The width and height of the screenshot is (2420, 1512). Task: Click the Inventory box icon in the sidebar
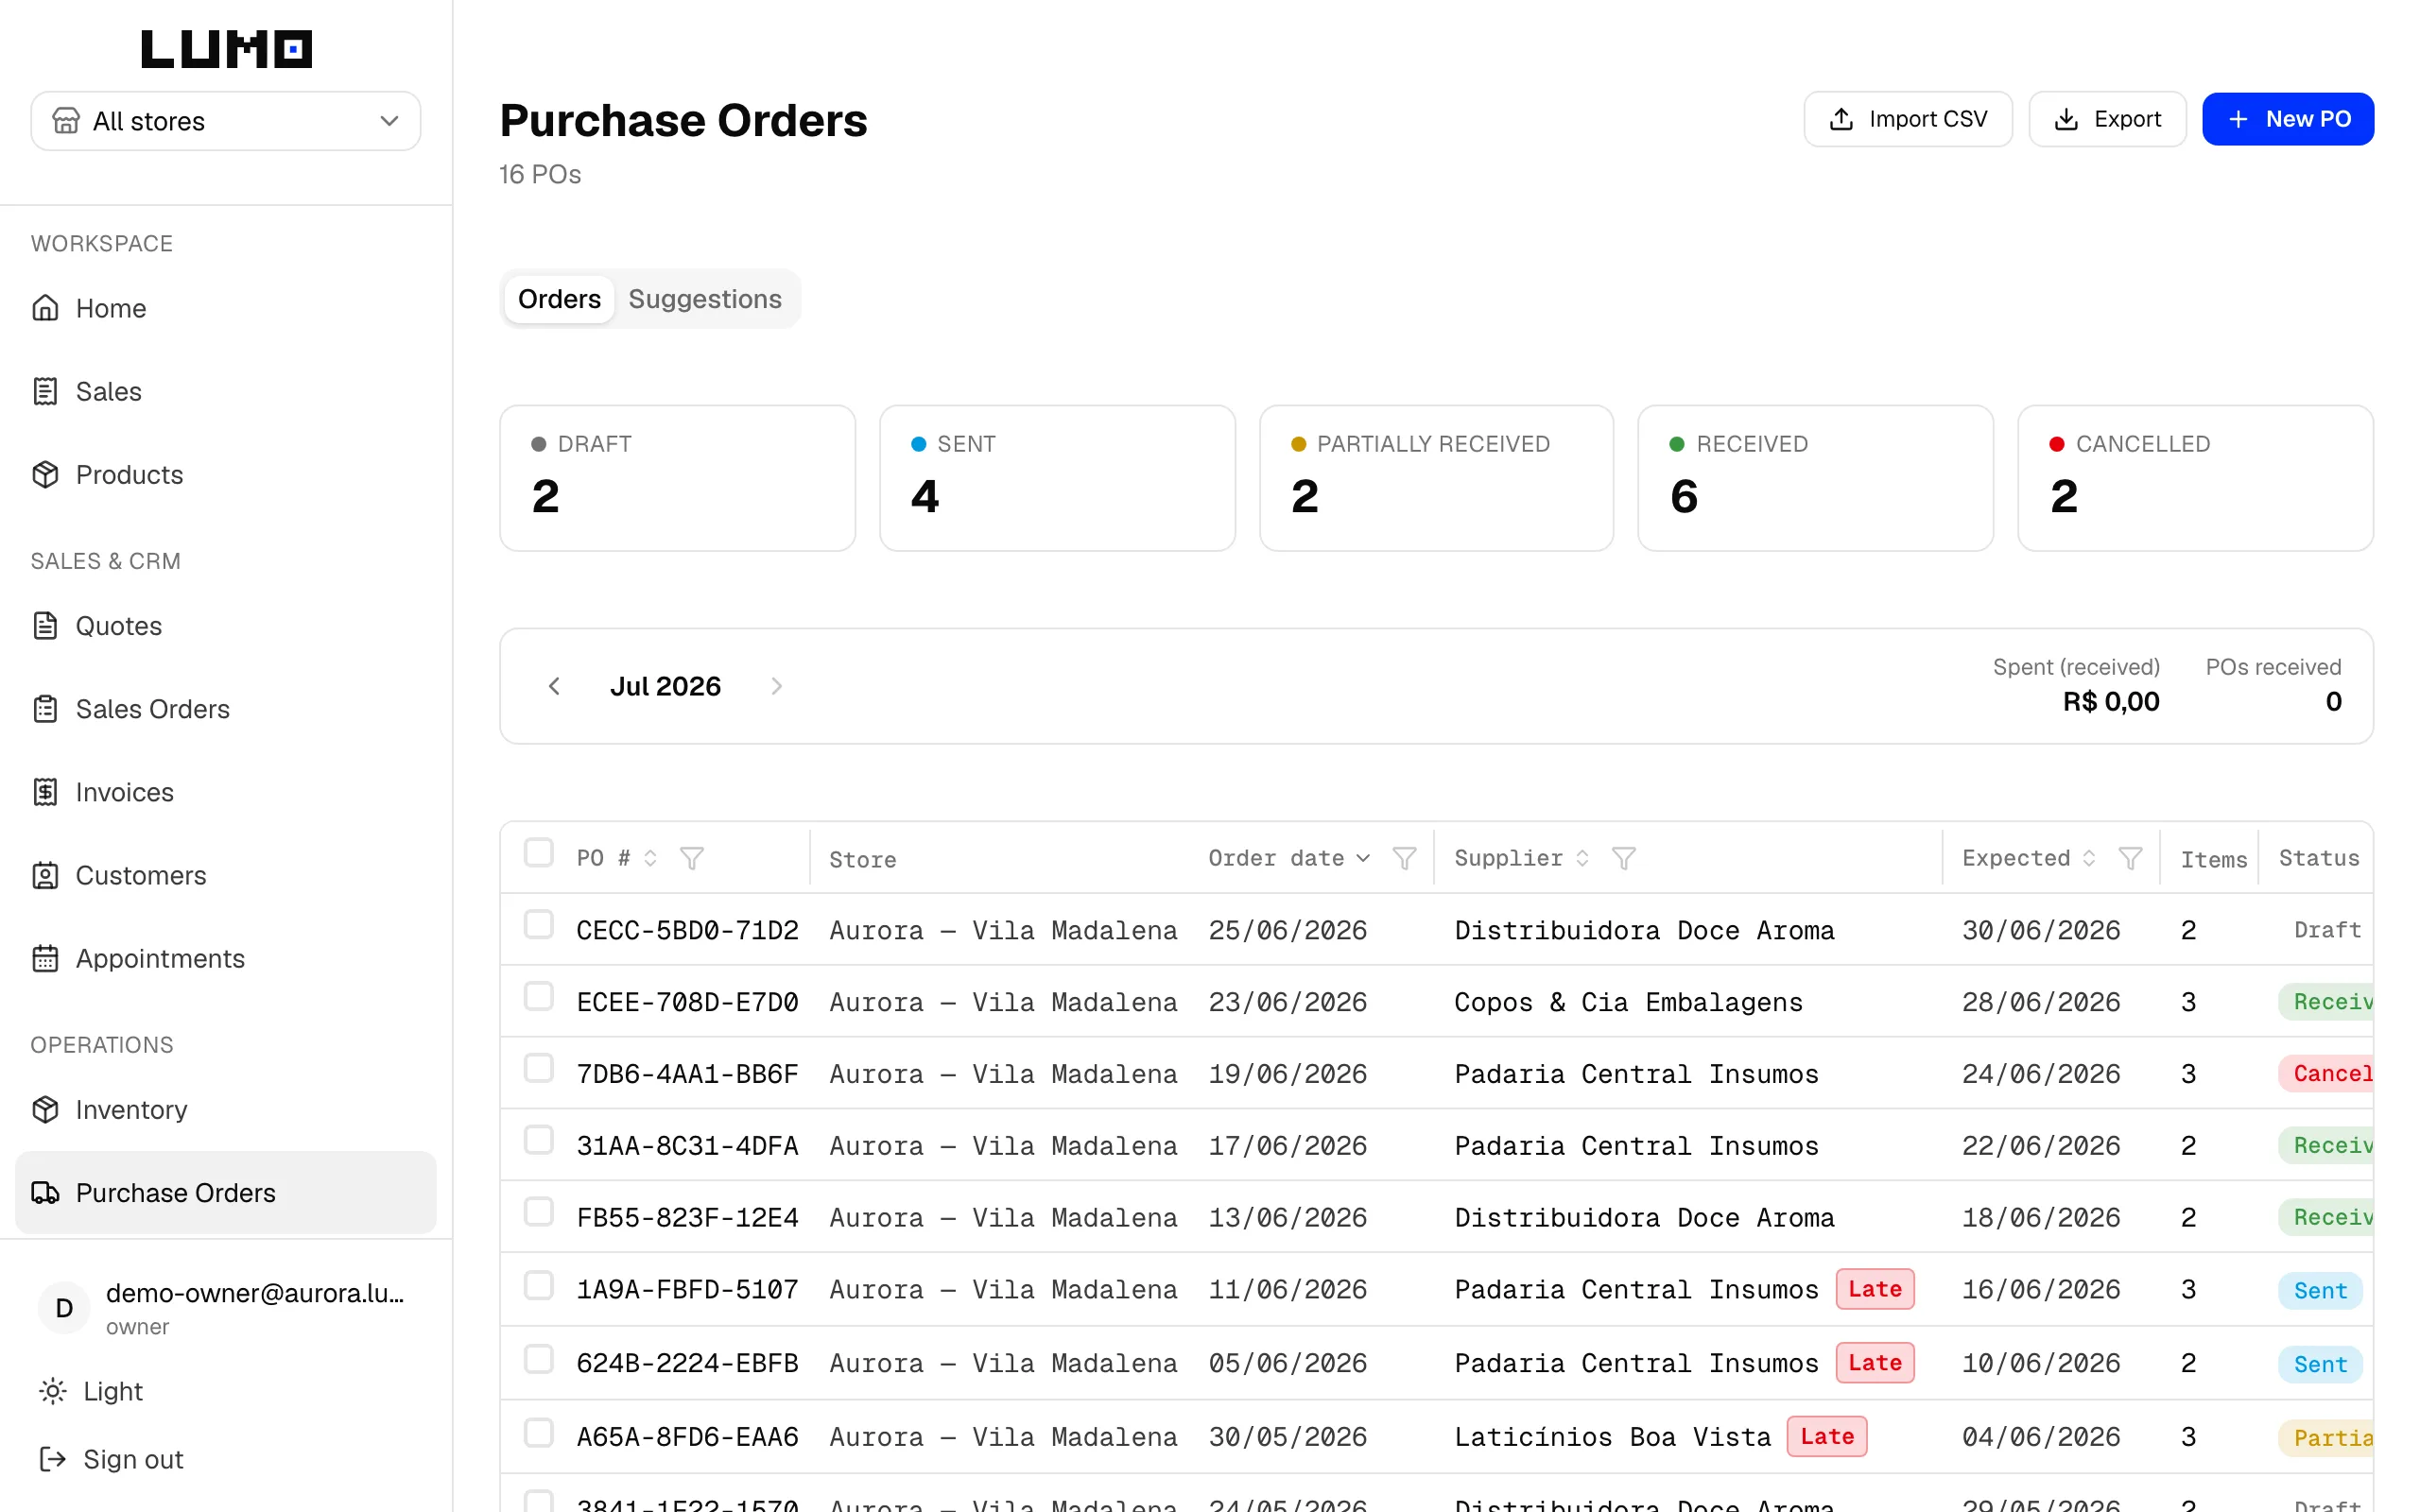point(45,1109)
